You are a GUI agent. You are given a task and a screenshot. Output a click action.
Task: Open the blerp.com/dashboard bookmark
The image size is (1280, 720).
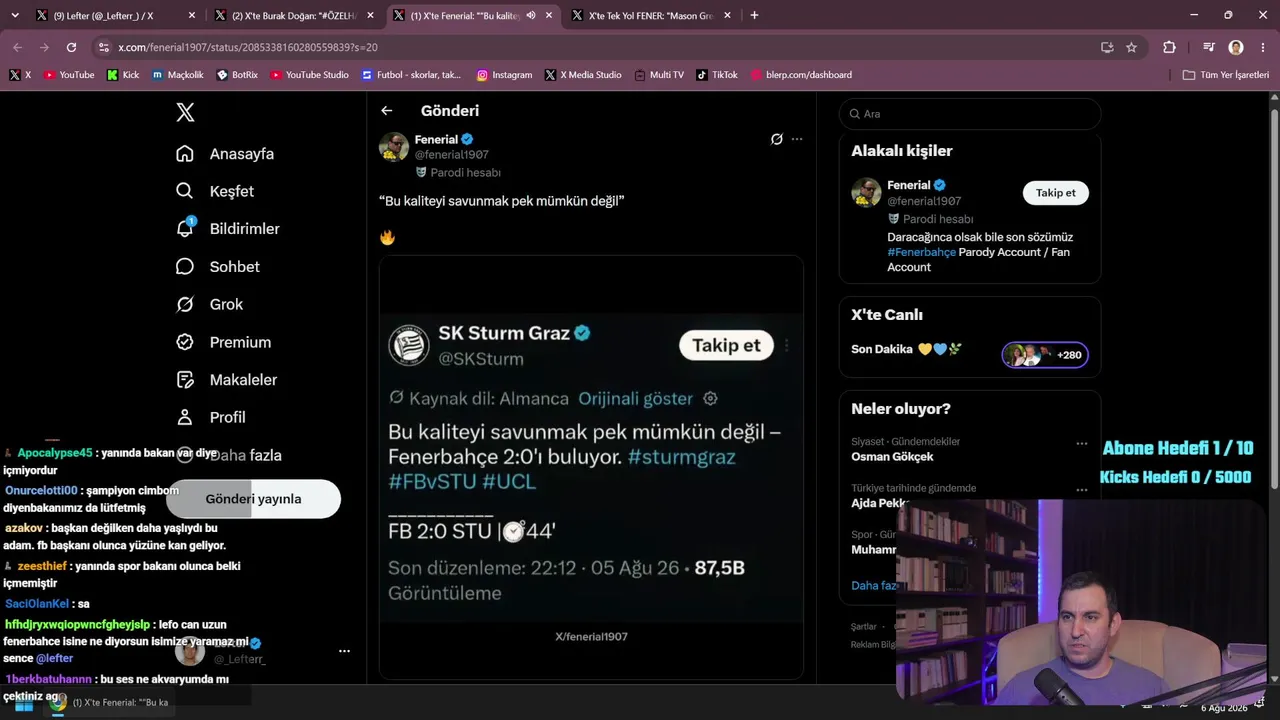pyautogui.click(x=801, y=75)
